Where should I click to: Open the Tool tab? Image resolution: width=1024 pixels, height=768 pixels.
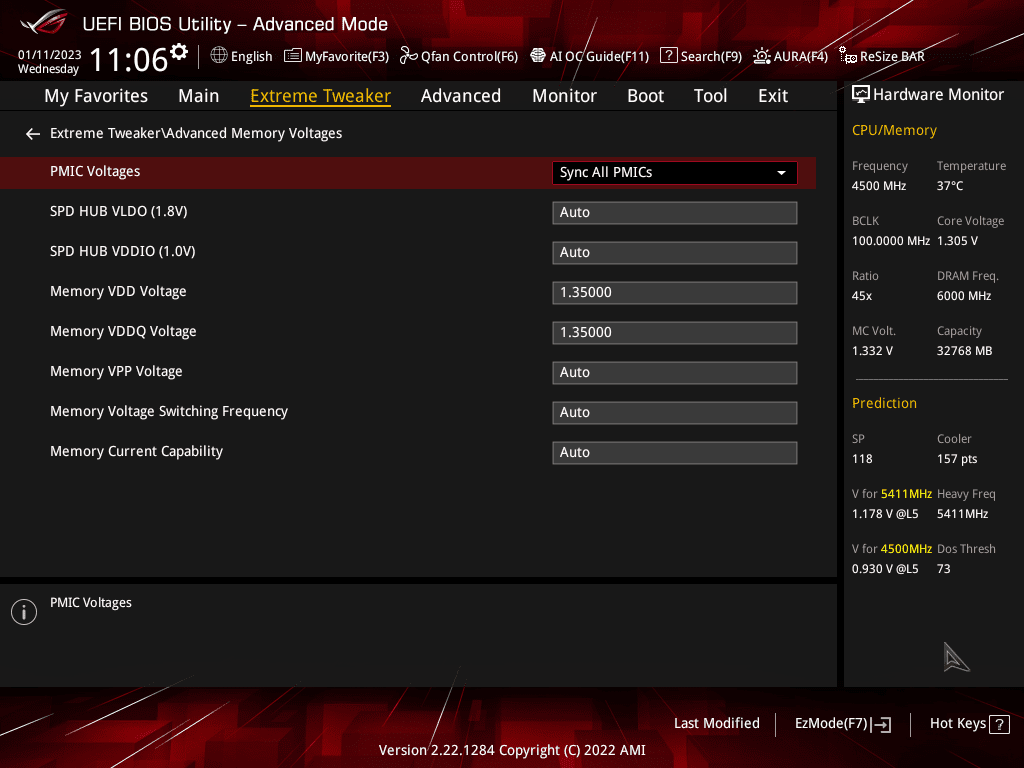click(x=711, y=96)
